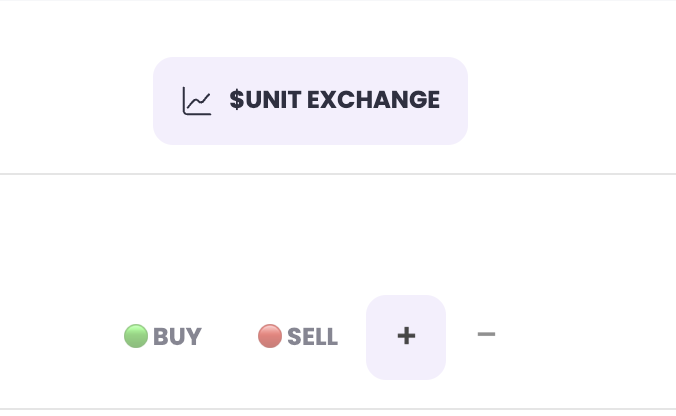
Task: Zoom in with the plus button
Action: (406, 337)
